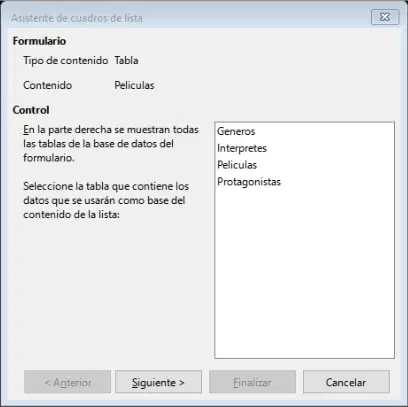Click the title bar text Asistente de cuadros de lista
The width and height of the screenshot is (408, 407).
(77, 18)
